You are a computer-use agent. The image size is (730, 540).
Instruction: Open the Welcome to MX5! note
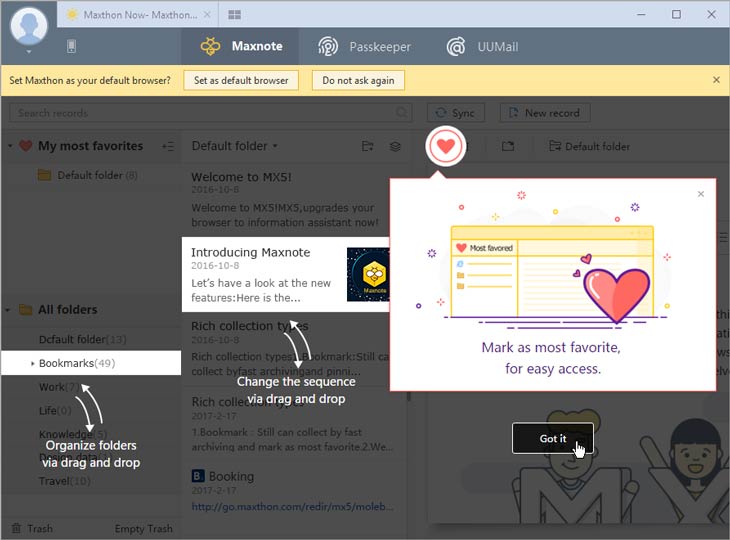(285, 199)
